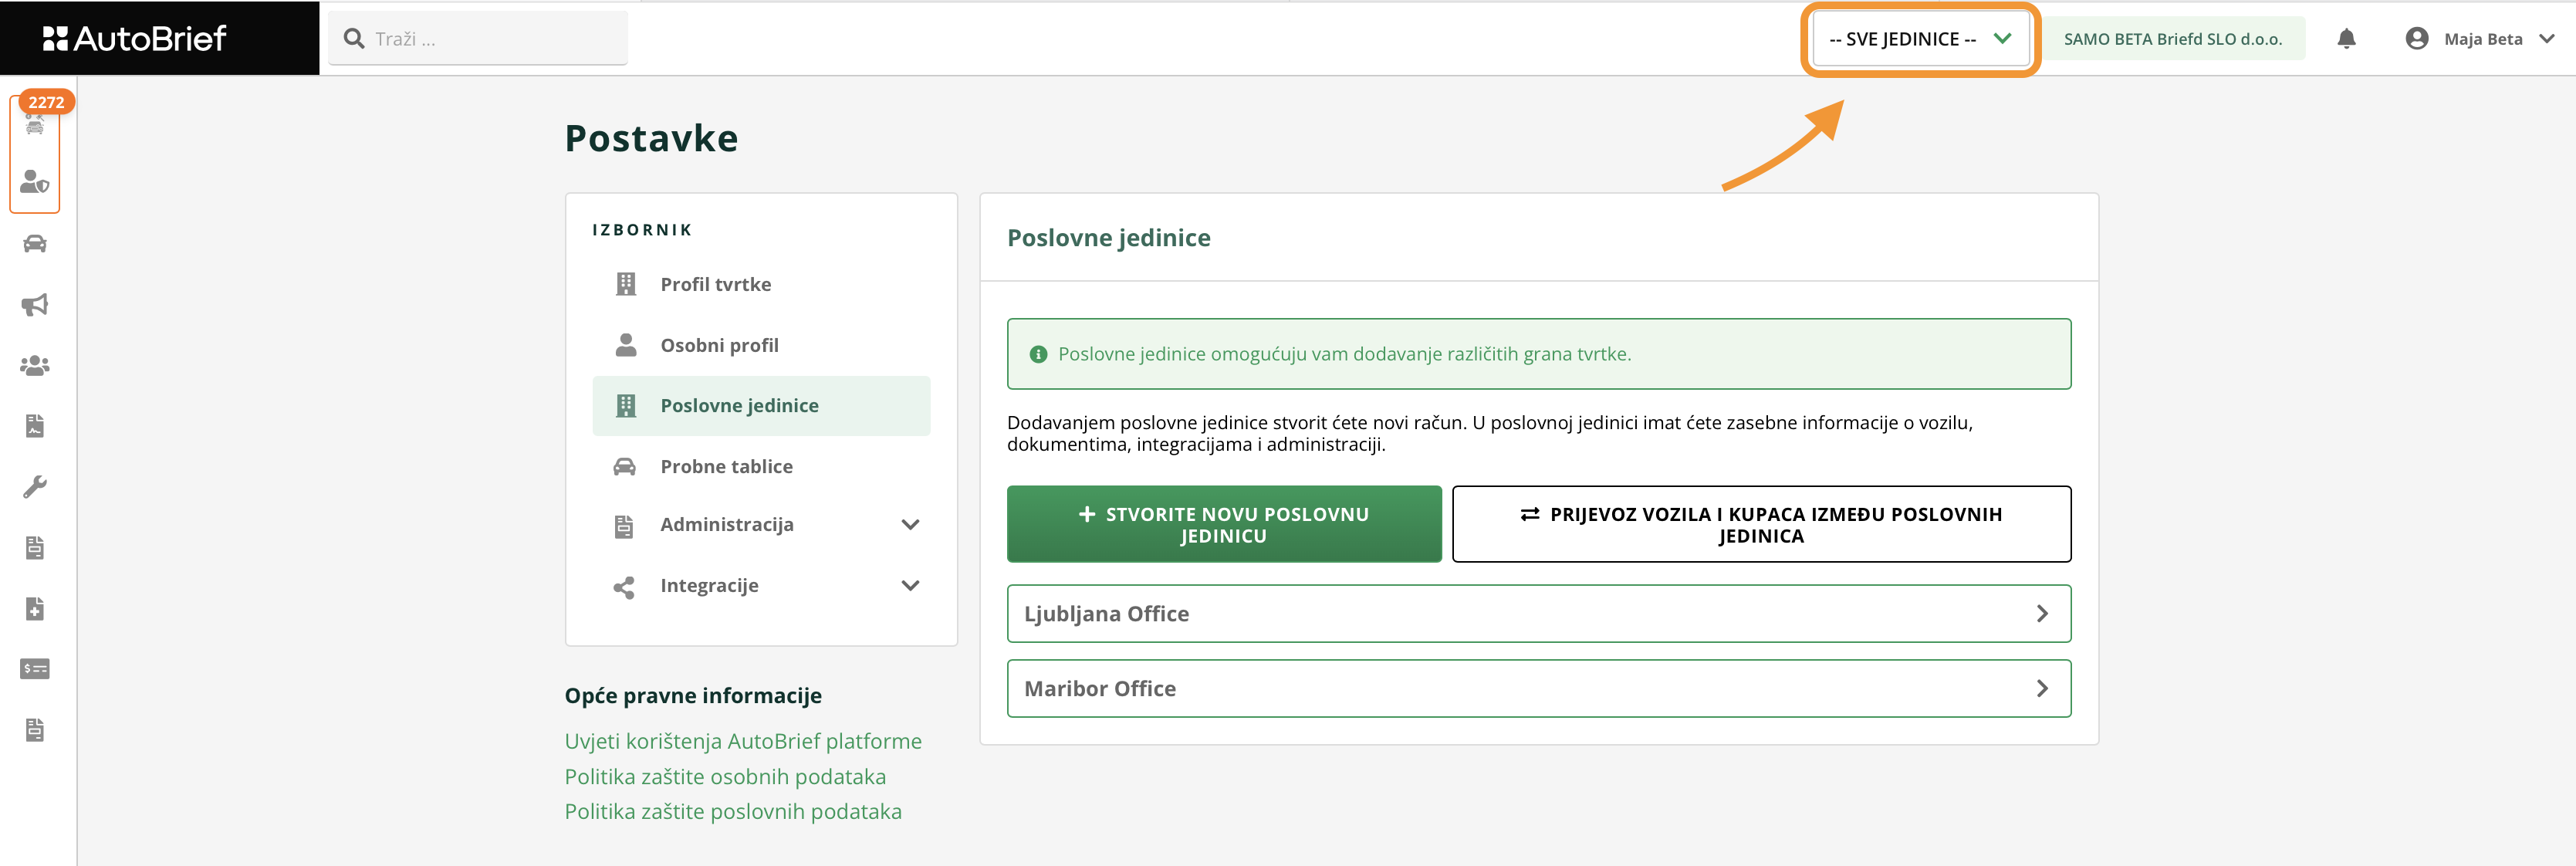Click the AutoBrief logo
Viewport: 2576px width, 866px height.
(x=135, y=39)
